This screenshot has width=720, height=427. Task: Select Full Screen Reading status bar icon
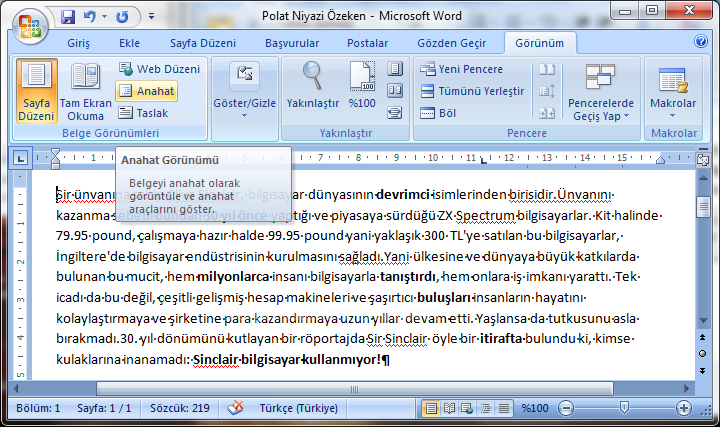[x=450, y=408]
